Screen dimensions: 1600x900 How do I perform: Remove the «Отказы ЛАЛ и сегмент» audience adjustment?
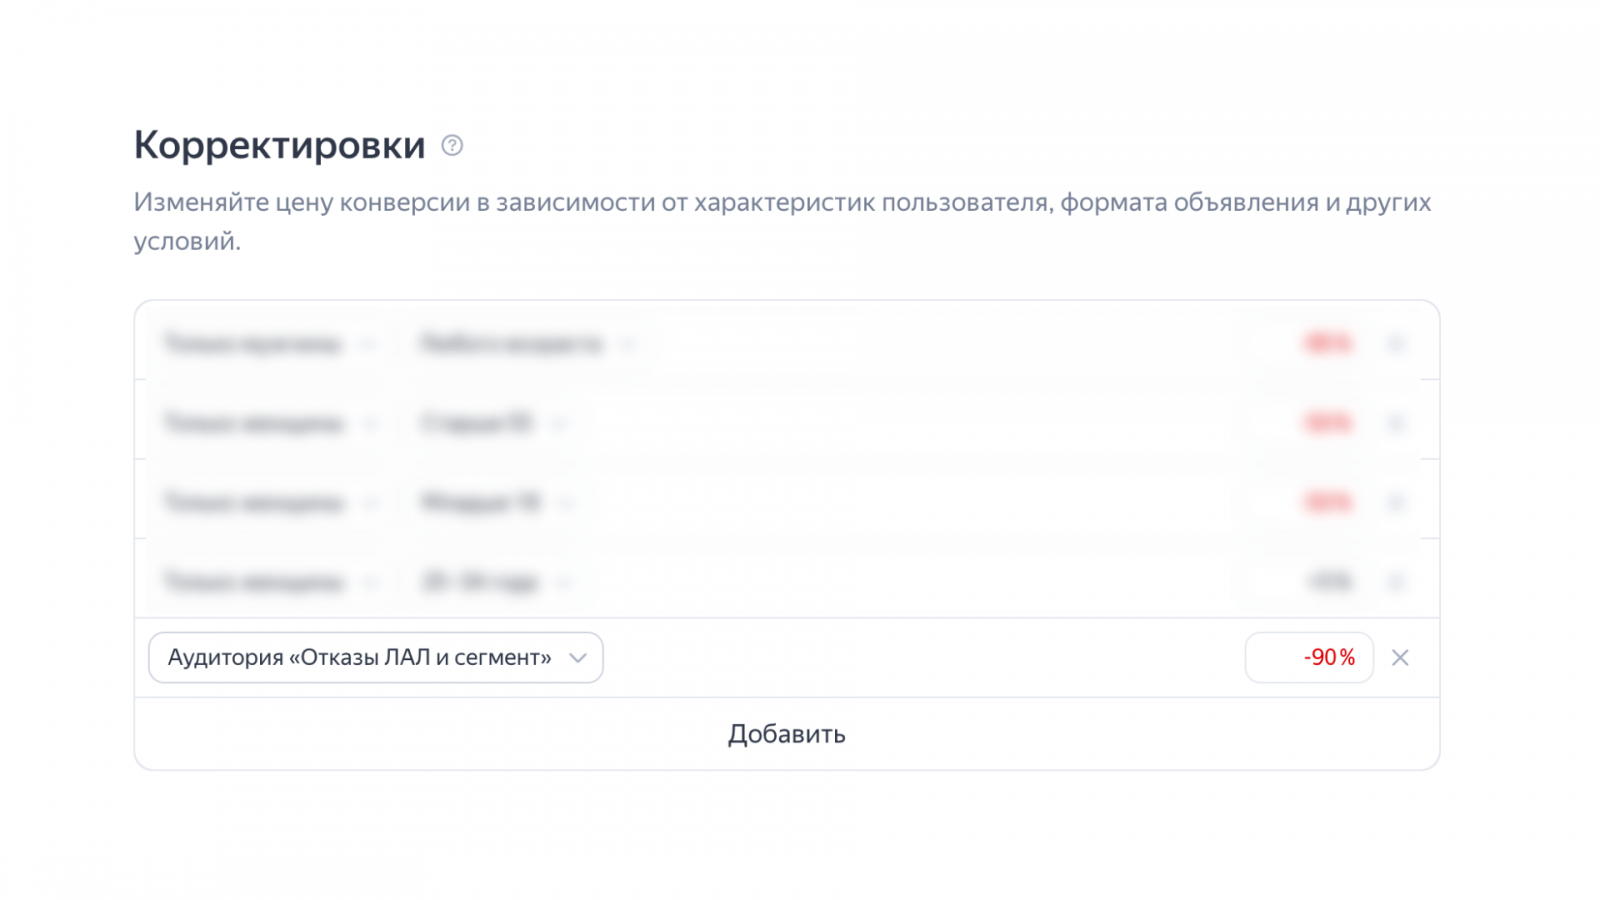pos(1400,658)
